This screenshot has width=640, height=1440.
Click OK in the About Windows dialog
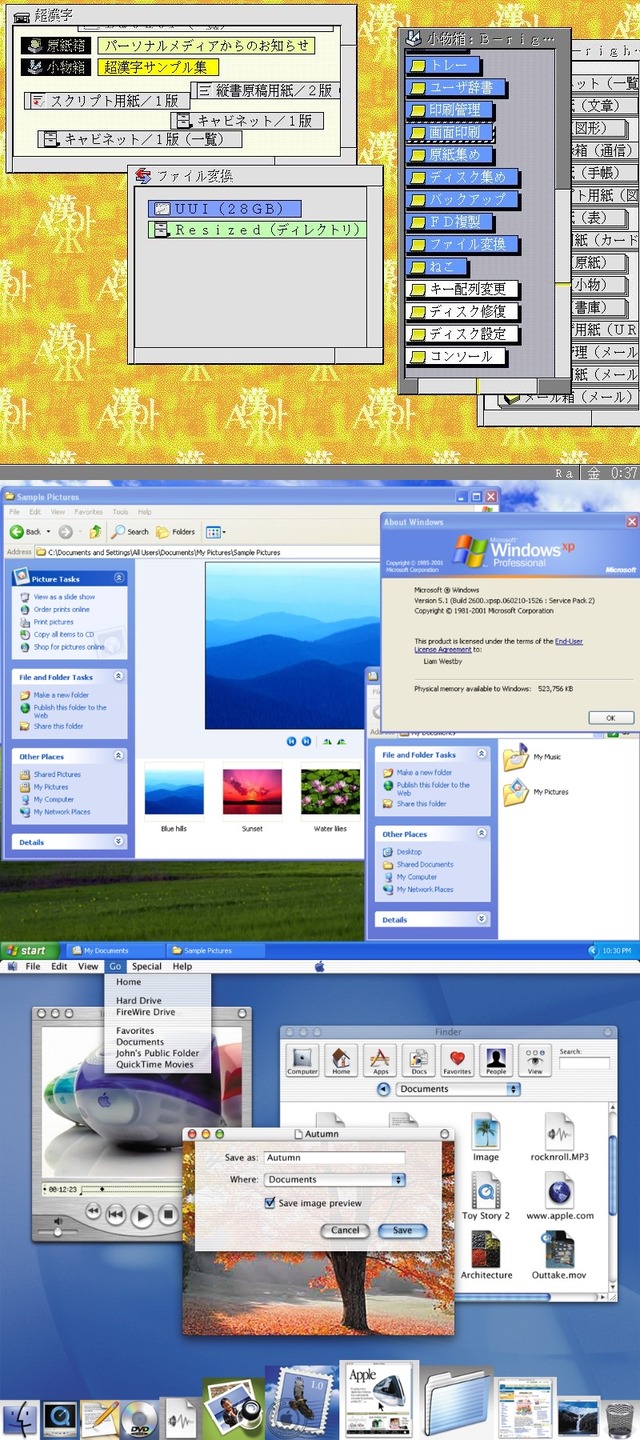pyautogui.click(x=610, y=717)
